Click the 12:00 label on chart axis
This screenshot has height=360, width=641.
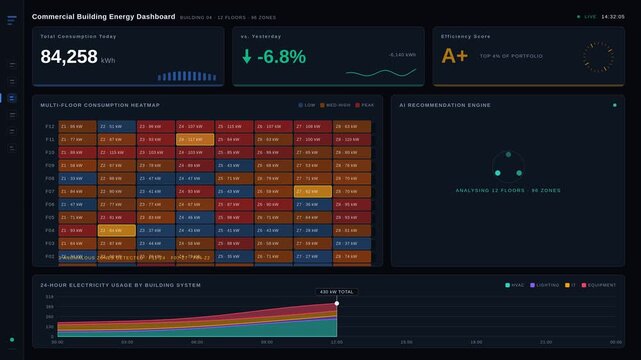point(336,342)
